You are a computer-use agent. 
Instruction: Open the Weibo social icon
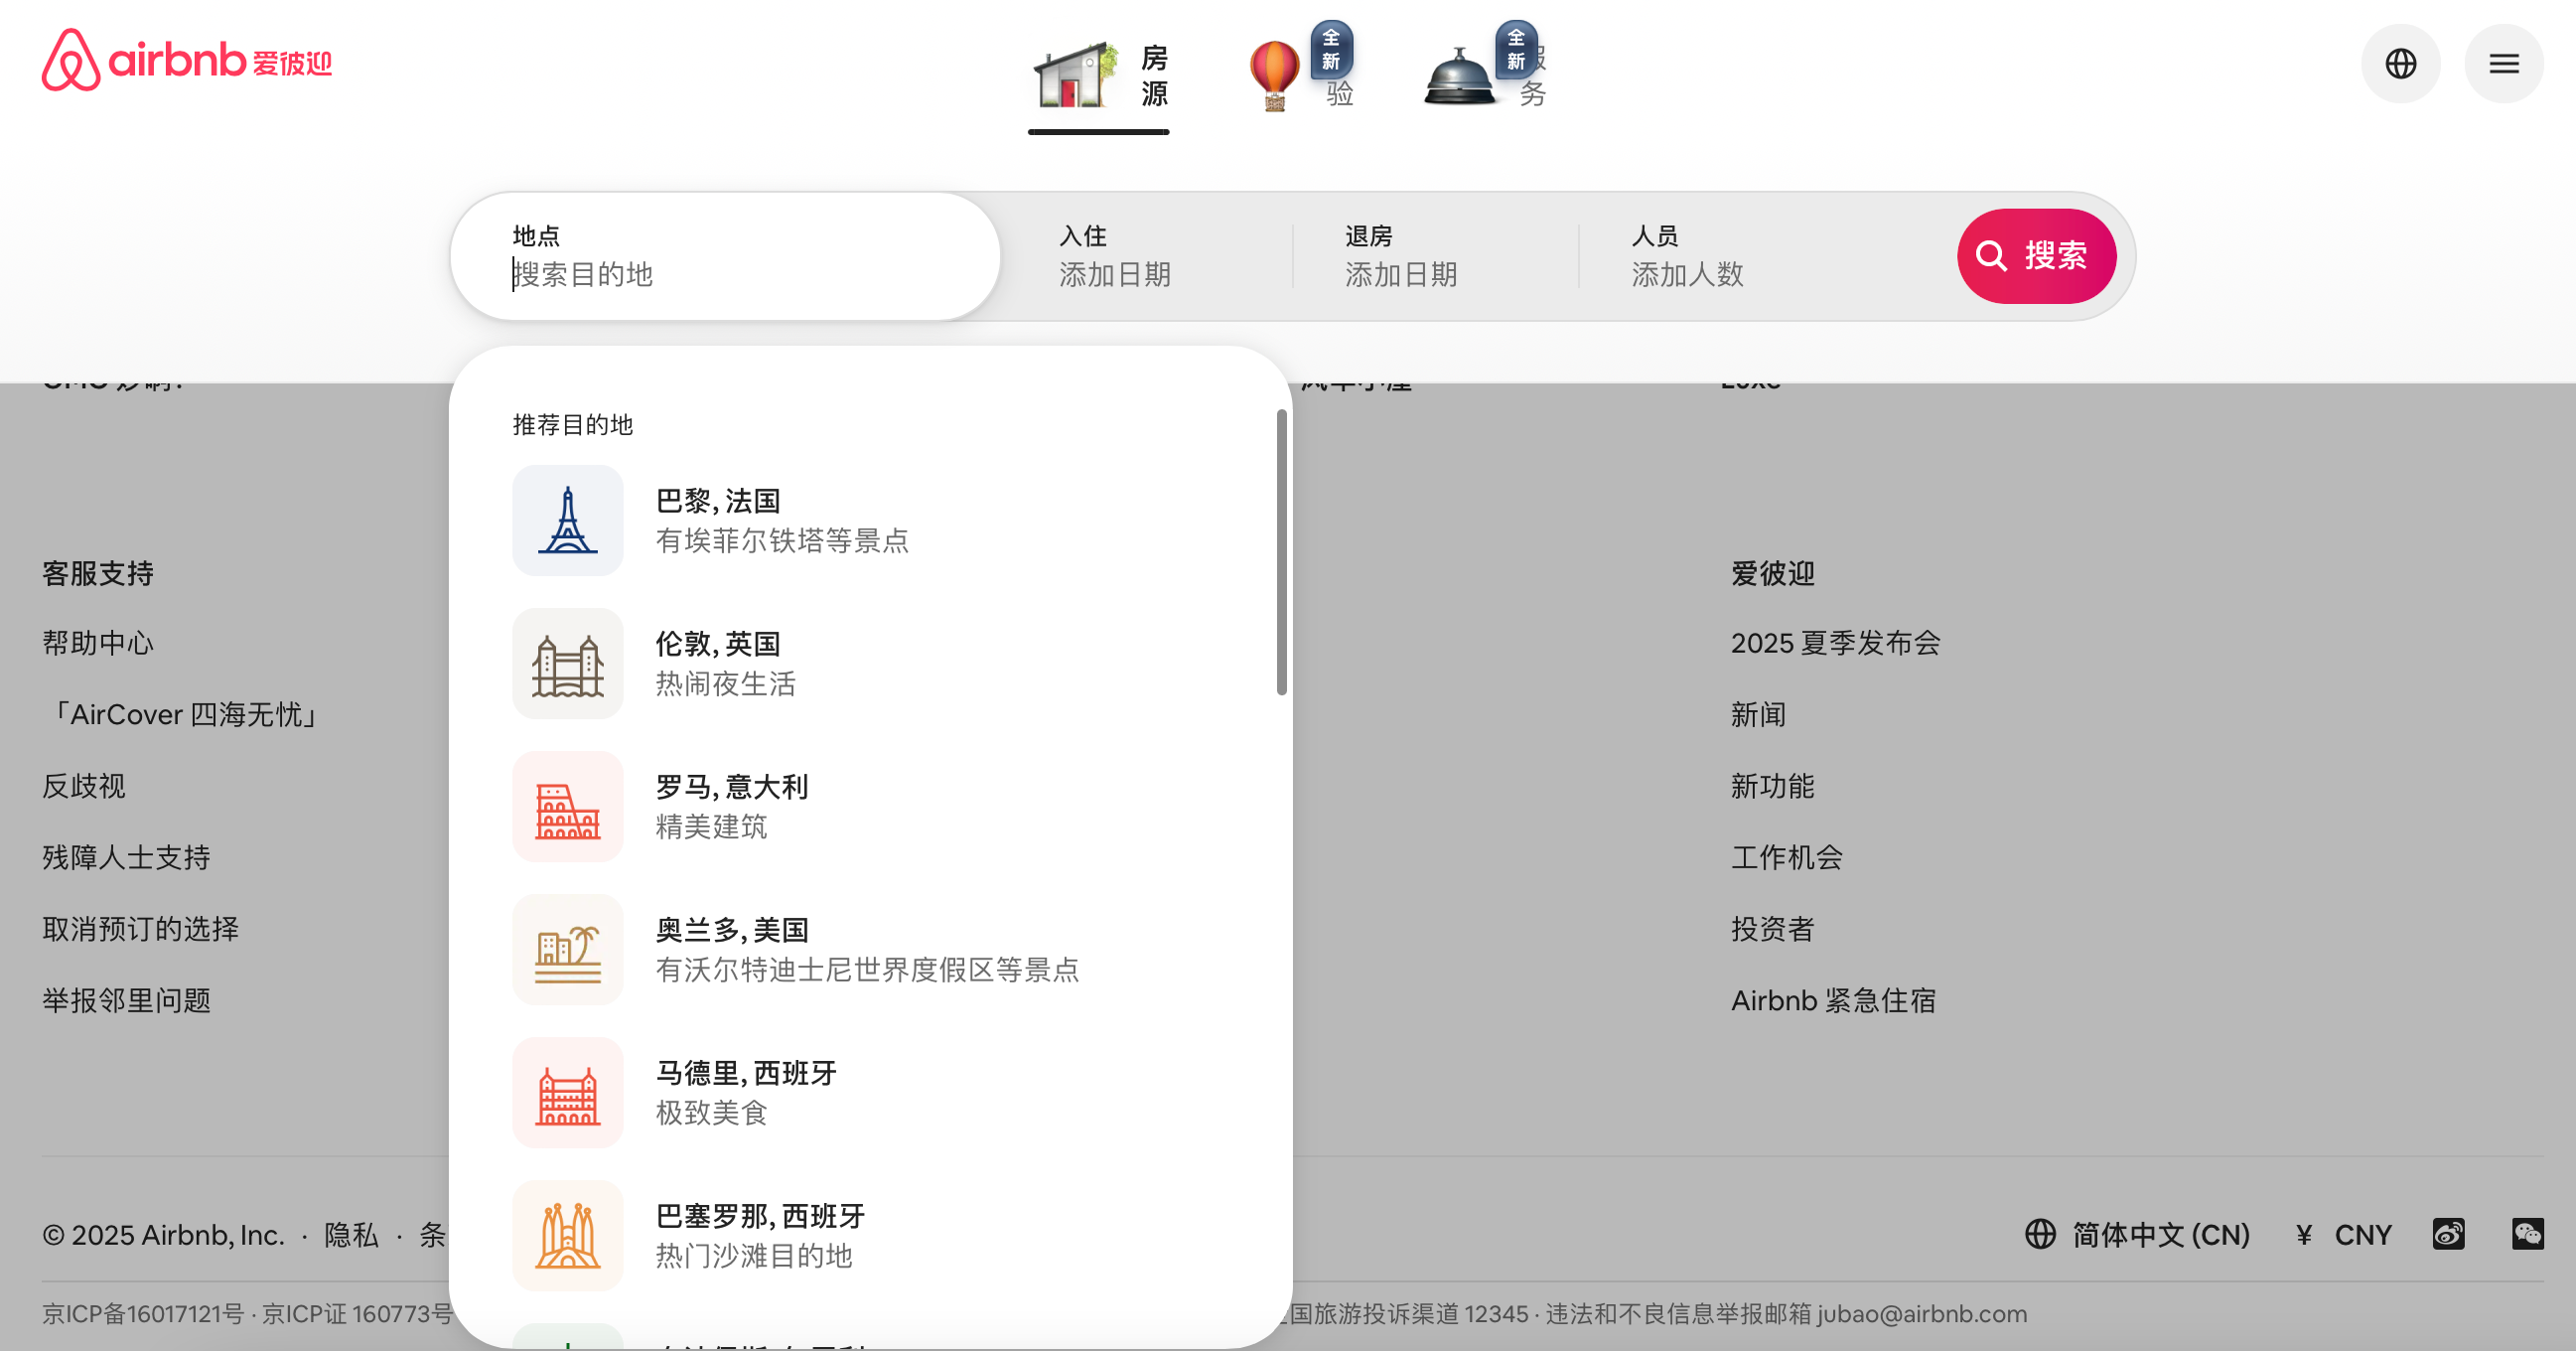(x=2448, y=1234)
